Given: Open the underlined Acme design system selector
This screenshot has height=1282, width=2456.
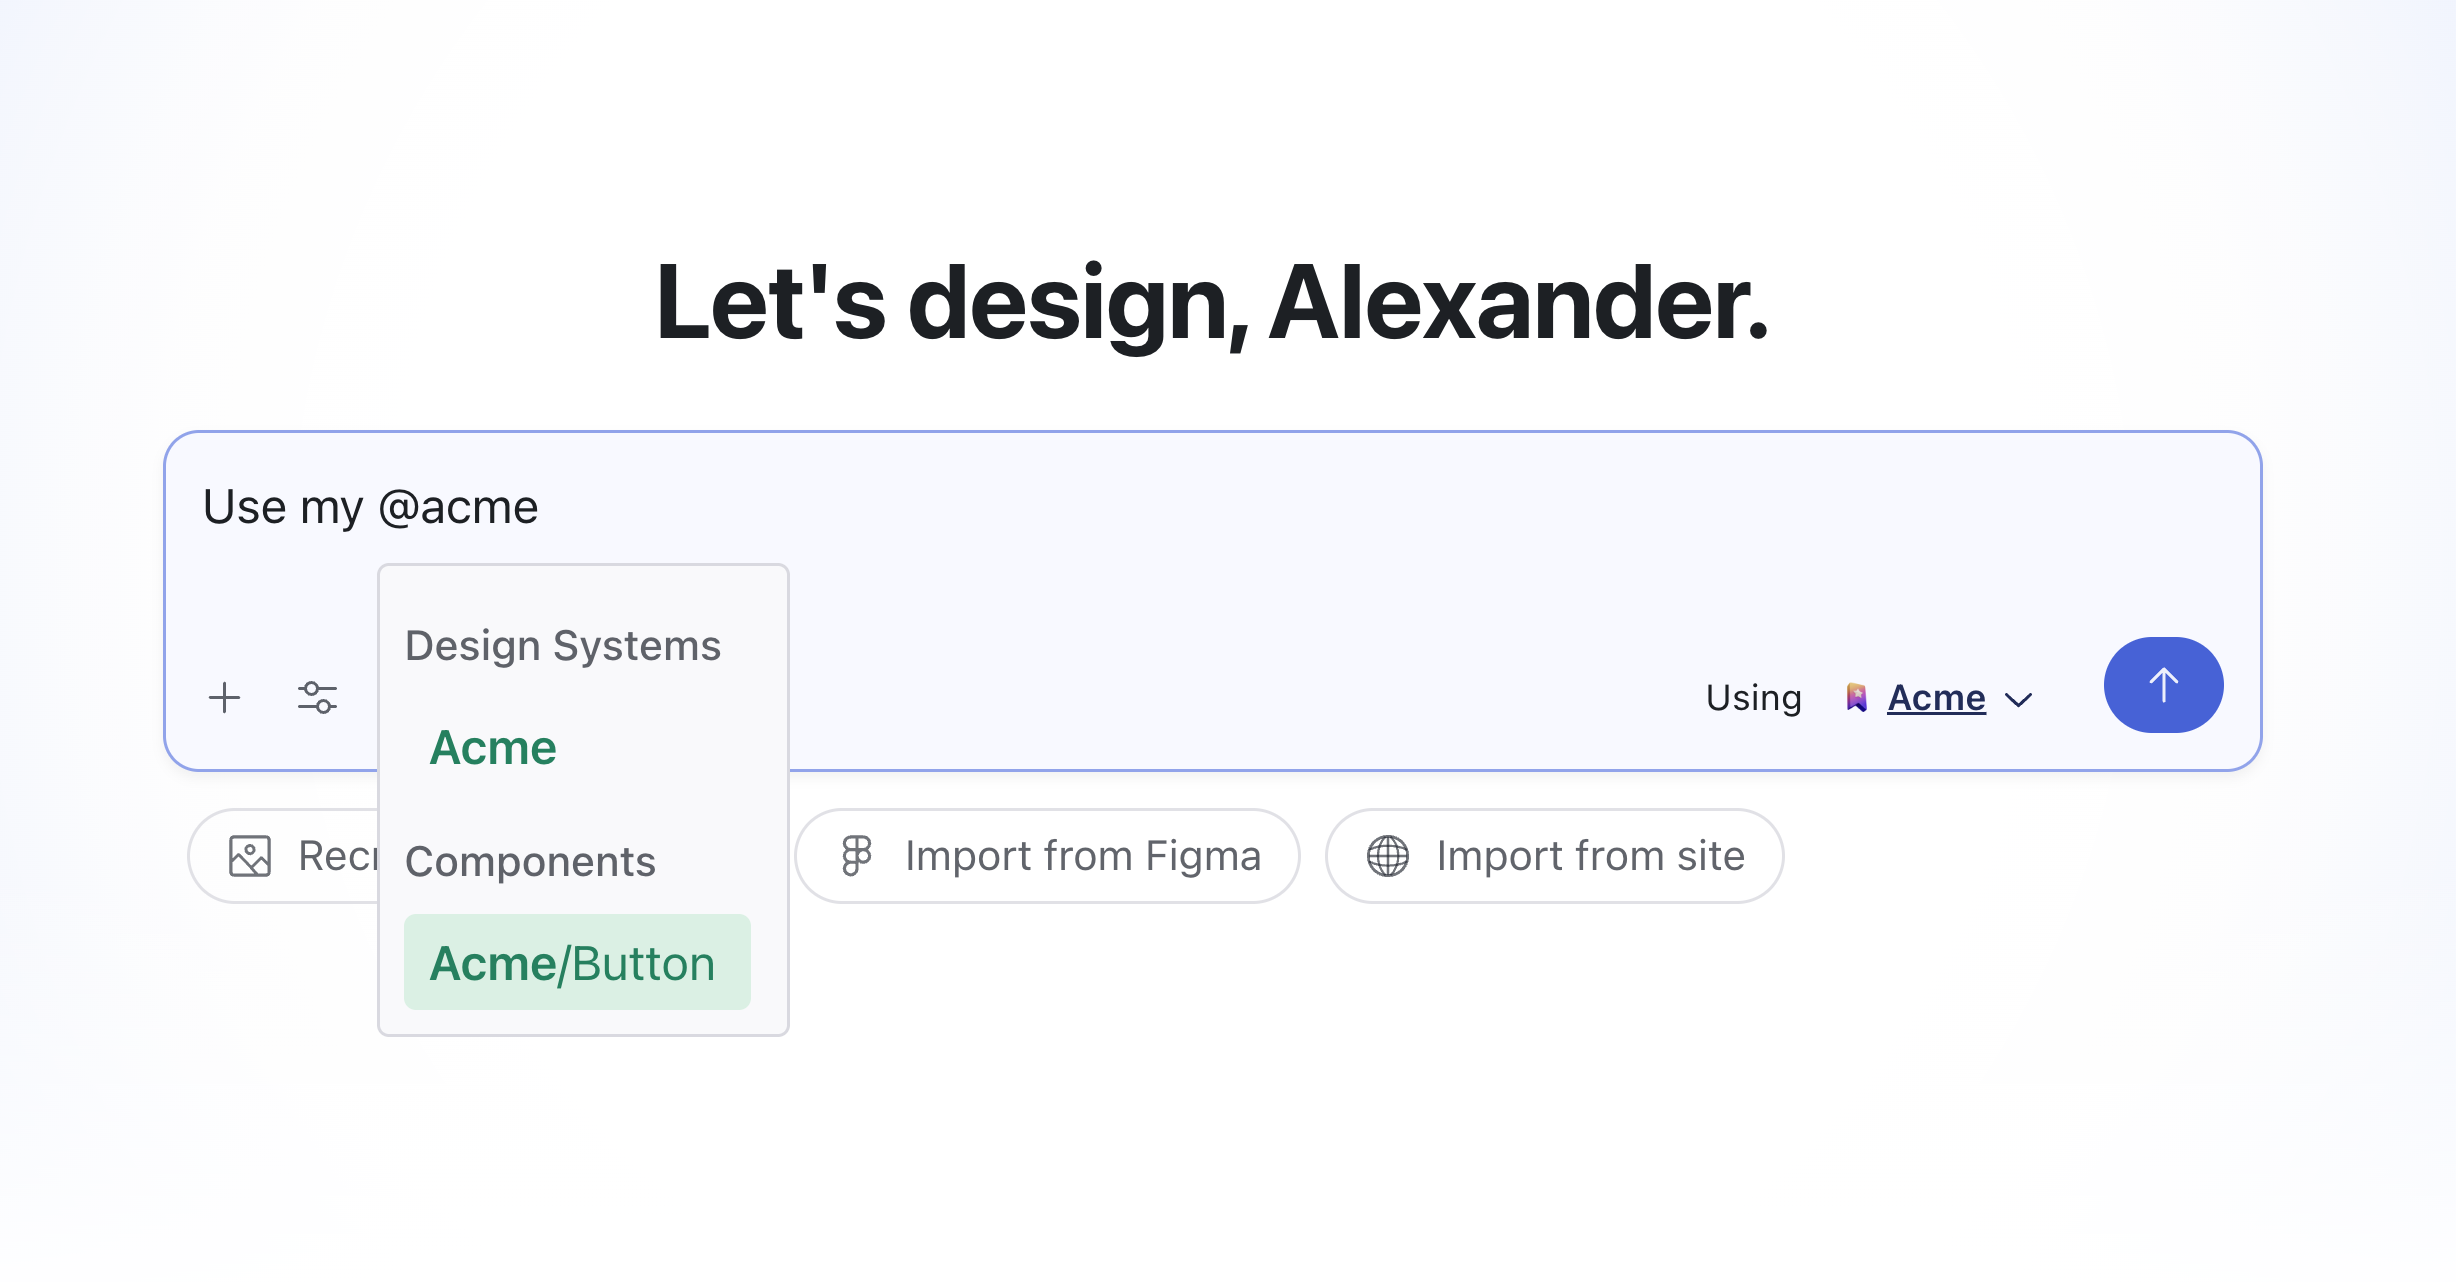Looking at the screenshot, I should [1936, 697].
